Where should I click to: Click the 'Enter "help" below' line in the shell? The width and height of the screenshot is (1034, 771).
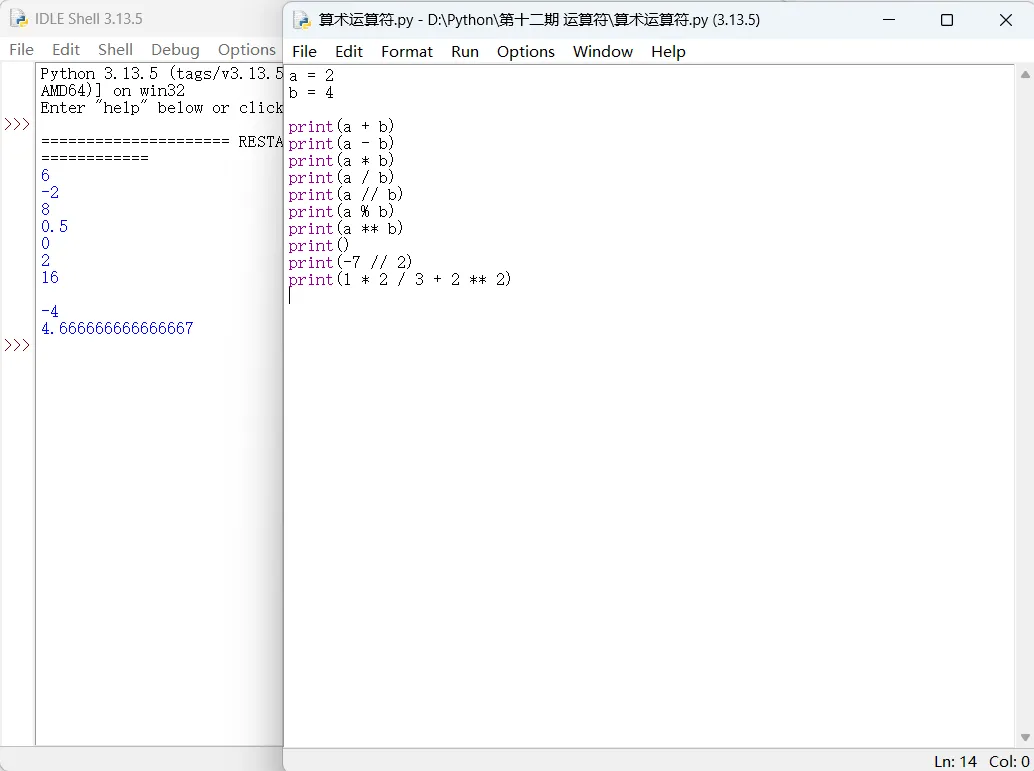pyautogui.click(x=162, y=108)
